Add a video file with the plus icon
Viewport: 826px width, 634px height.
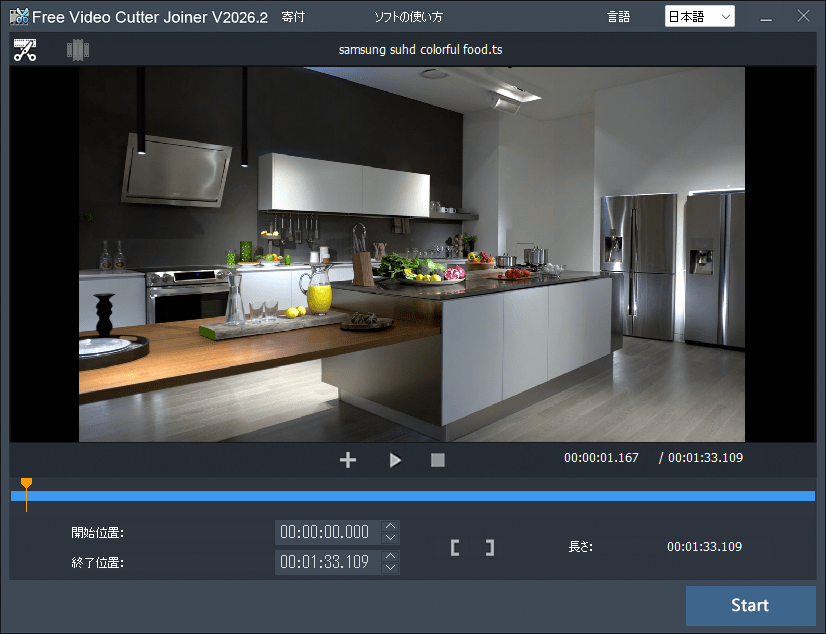pos(348,460)
